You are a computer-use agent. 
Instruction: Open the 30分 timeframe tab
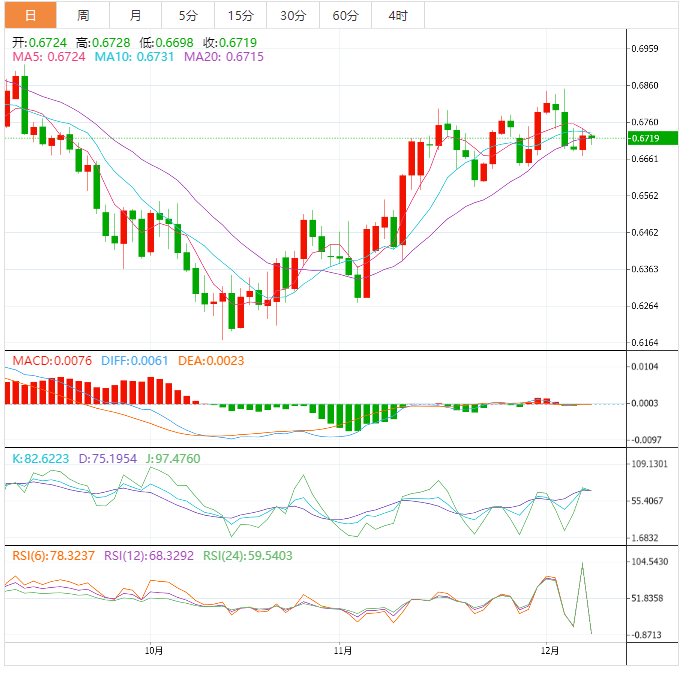point(293,15)
